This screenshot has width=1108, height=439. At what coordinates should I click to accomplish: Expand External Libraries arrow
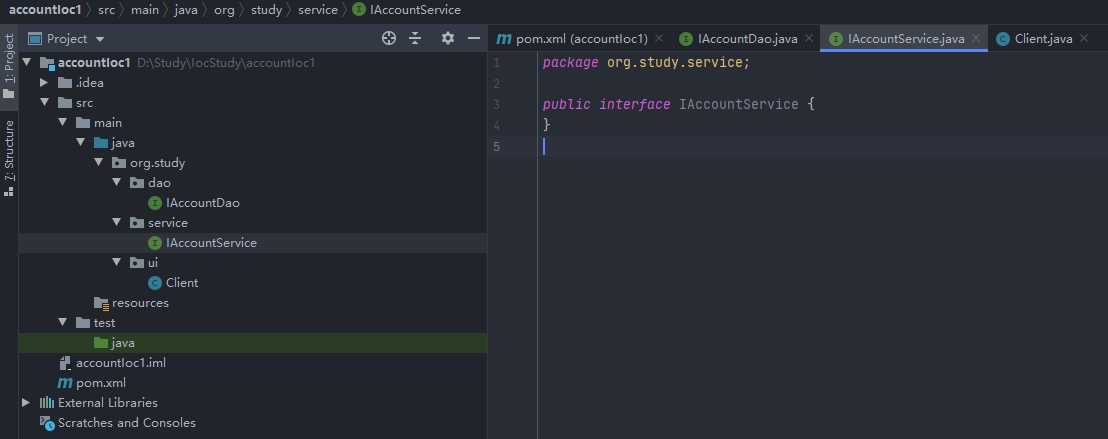point(26,402)
